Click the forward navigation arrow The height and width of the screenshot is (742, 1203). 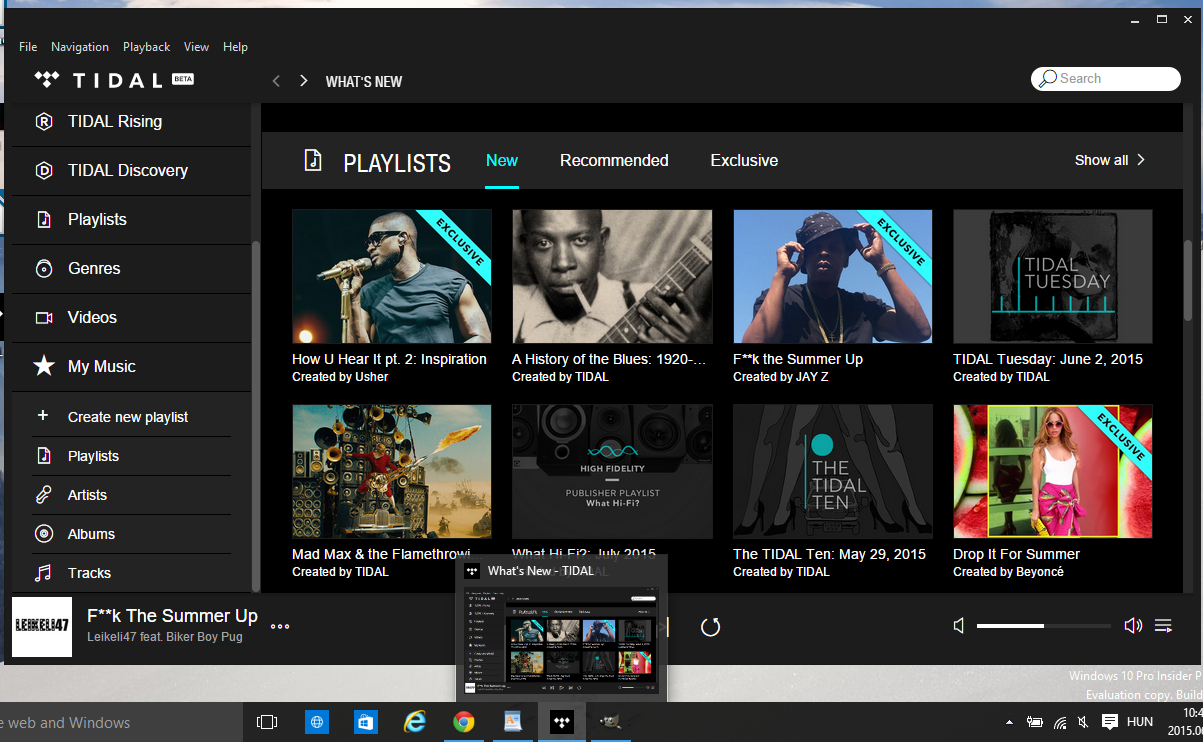[303, 81]
